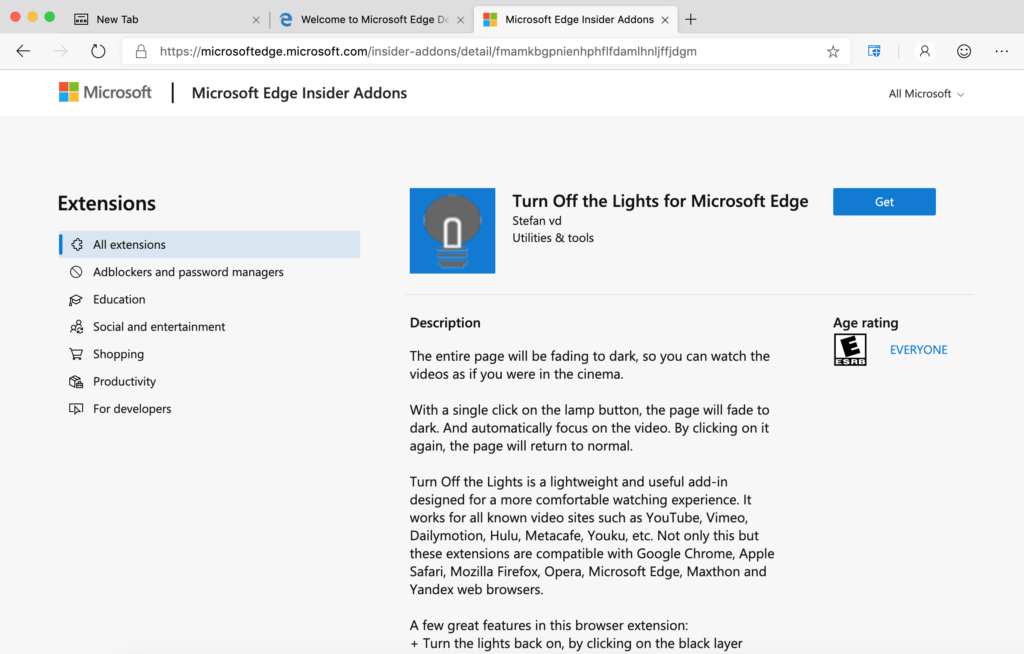Click the Get button to install the extension

click(x=883, y=201)
